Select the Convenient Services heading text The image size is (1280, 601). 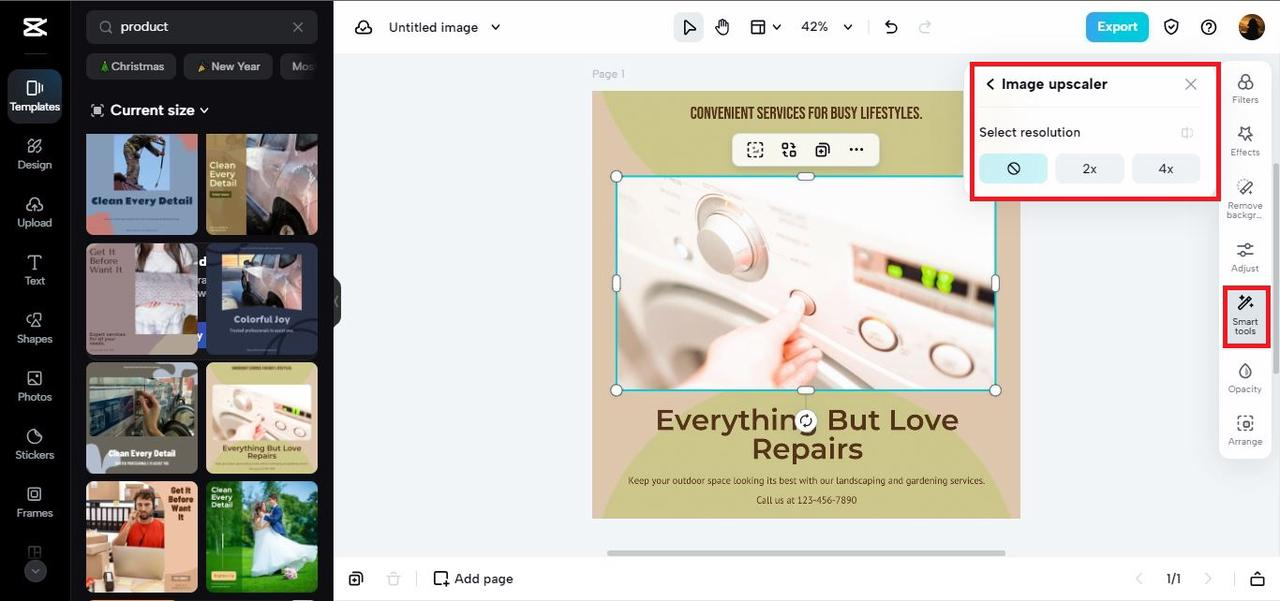[x=806, y=113]
